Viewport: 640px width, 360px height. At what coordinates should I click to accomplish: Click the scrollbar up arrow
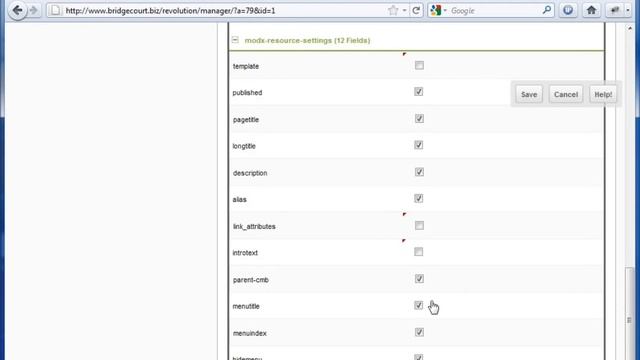tap(629, 28)
